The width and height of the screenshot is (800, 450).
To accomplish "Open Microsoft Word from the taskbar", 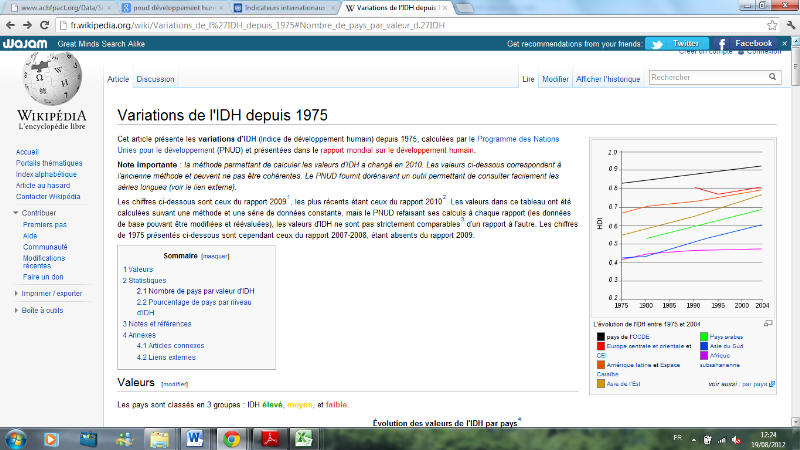I will tap(193, 437).
